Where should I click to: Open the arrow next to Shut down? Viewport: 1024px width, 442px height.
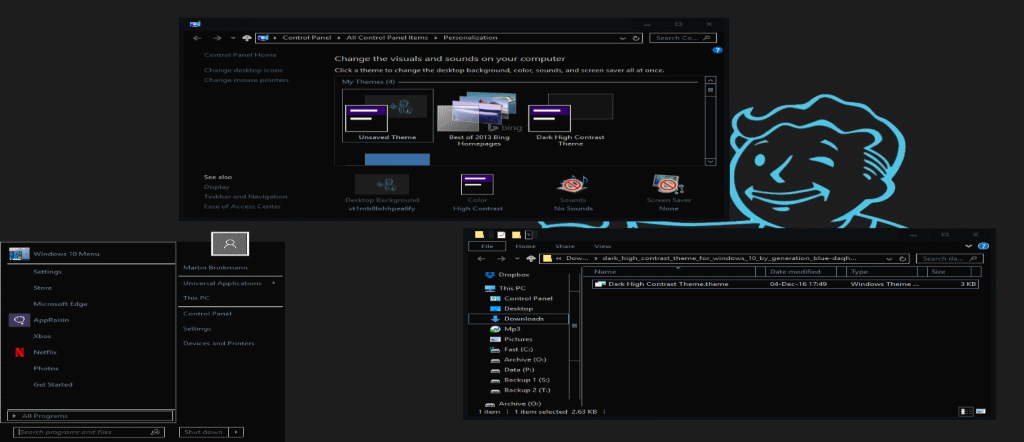coord(236,432)
